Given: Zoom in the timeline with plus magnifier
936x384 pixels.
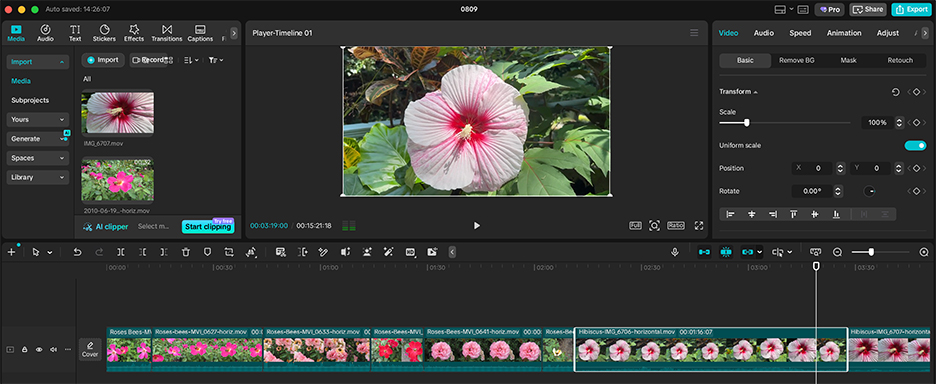Looking at the screenshot, I should point(924,252).
